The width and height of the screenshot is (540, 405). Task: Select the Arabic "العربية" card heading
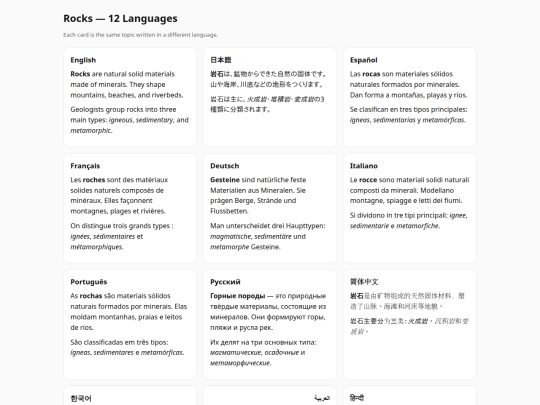click(x=322, y=398)
